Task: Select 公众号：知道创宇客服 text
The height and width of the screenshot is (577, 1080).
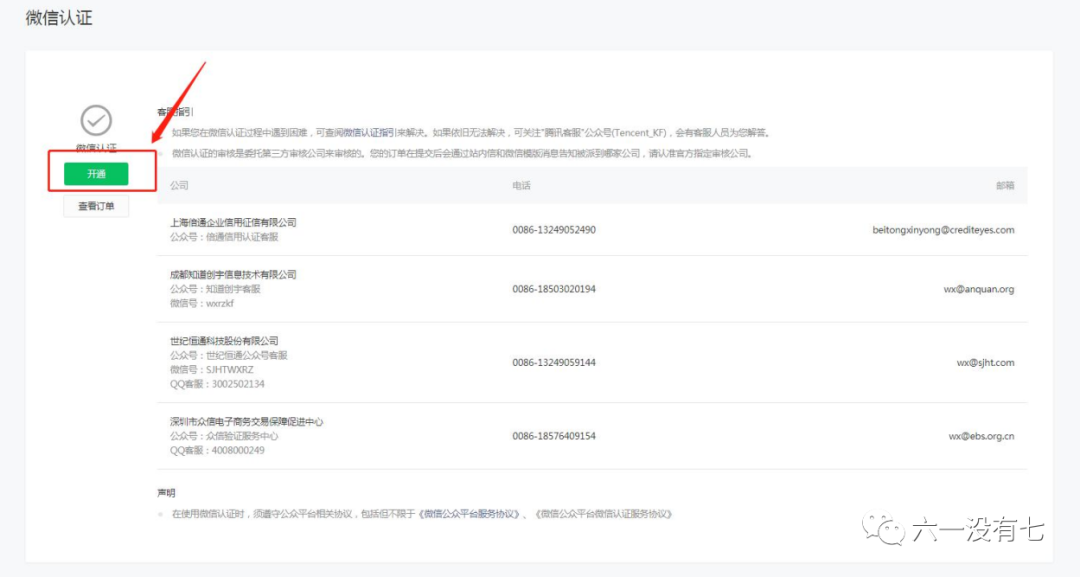Action: click(215, 289)
